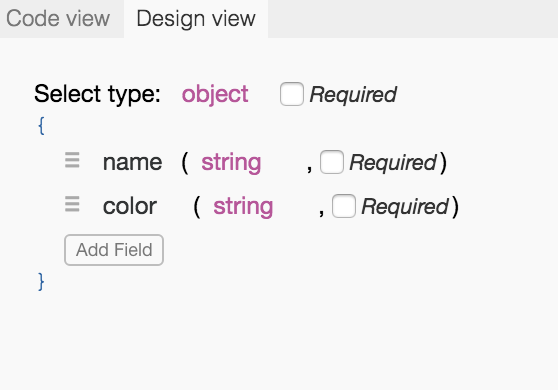Click the color field label
558x390 pixels.
pyautogui.click(x=130, y=206)
